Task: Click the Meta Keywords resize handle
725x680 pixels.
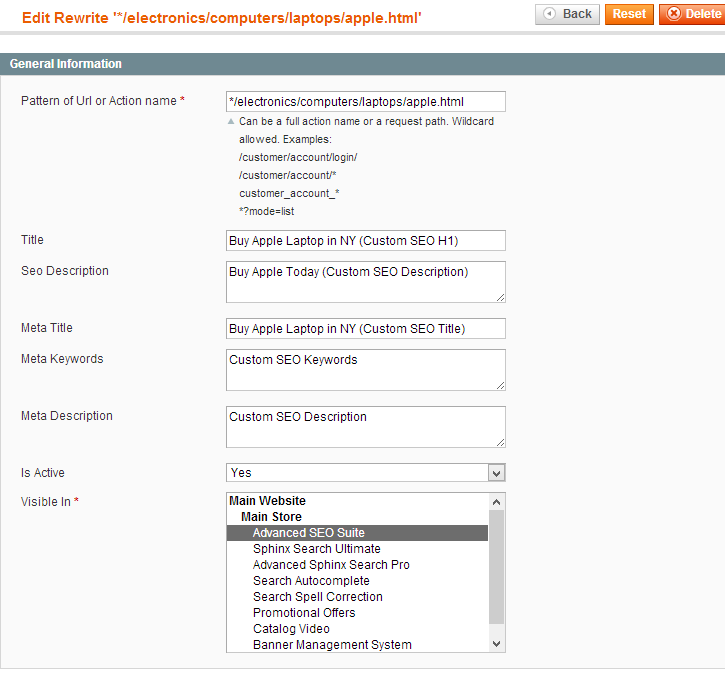Action: click(500, 386)
